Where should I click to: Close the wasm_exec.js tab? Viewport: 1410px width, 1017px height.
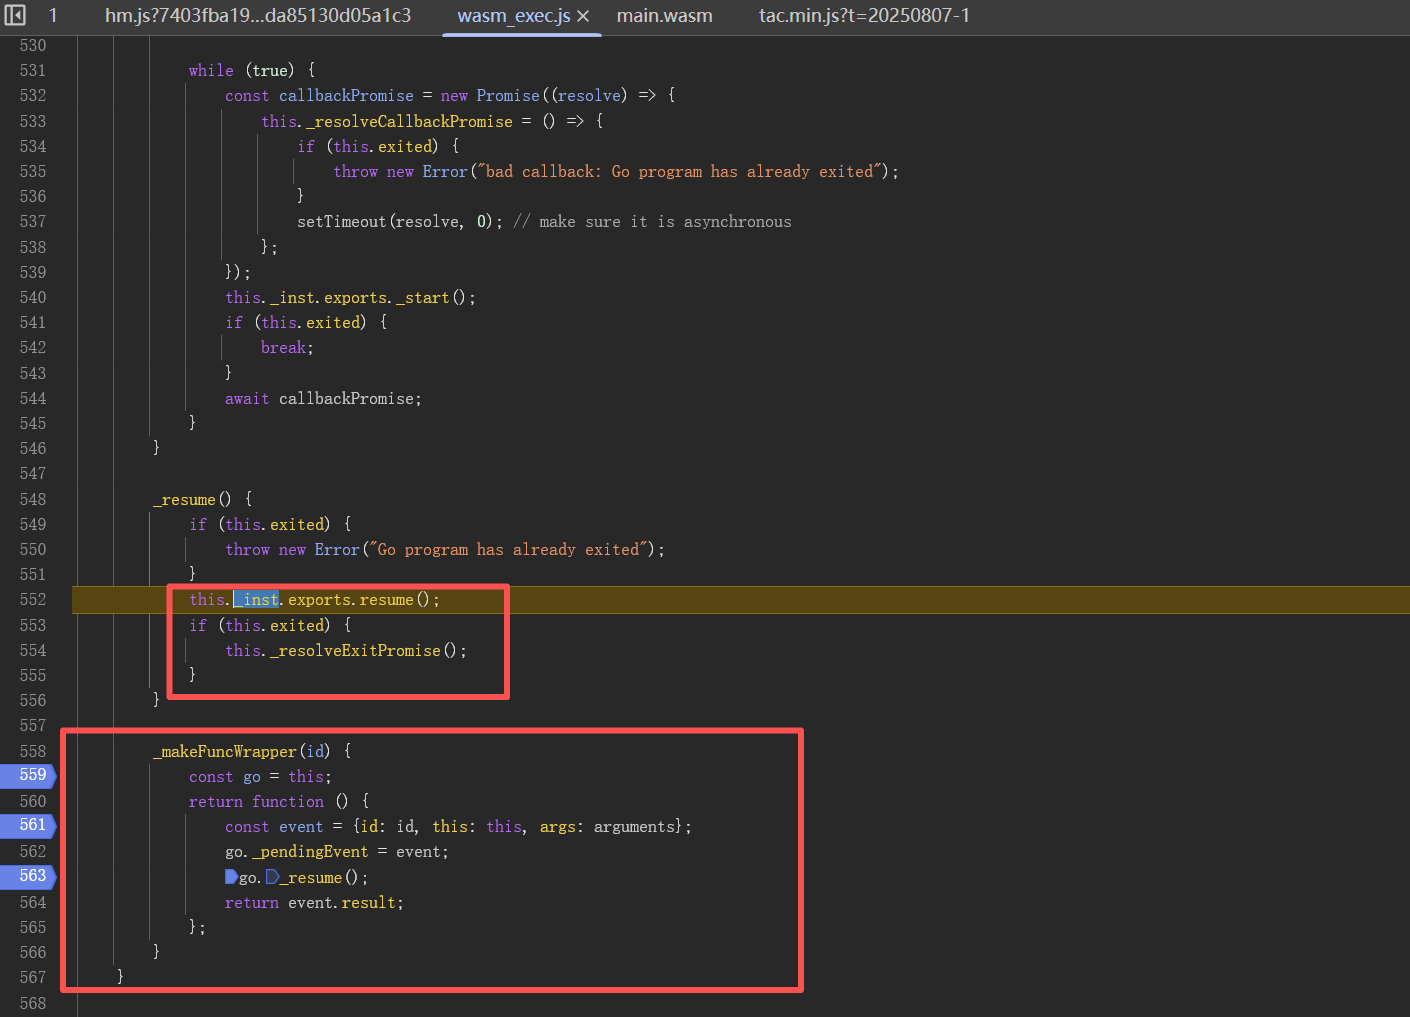[583, 16]
